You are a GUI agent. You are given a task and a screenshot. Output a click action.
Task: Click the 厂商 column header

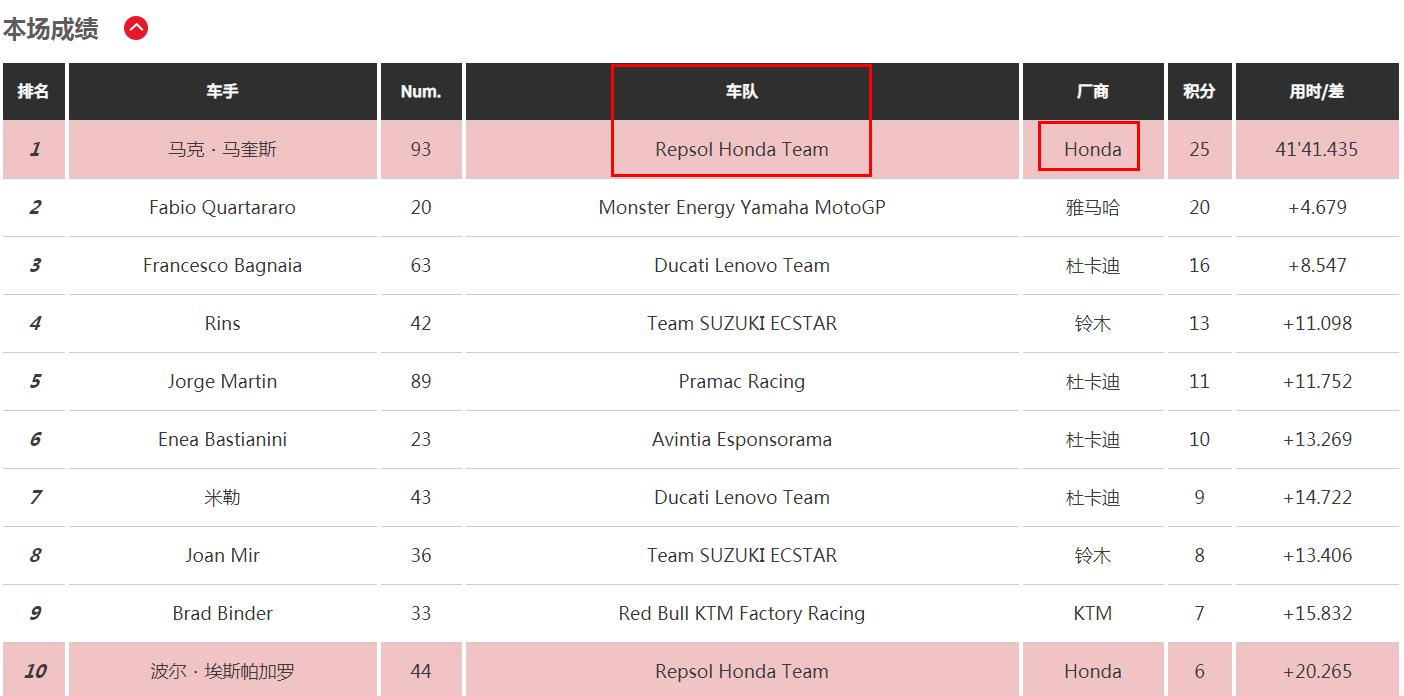pos(1093,91)
